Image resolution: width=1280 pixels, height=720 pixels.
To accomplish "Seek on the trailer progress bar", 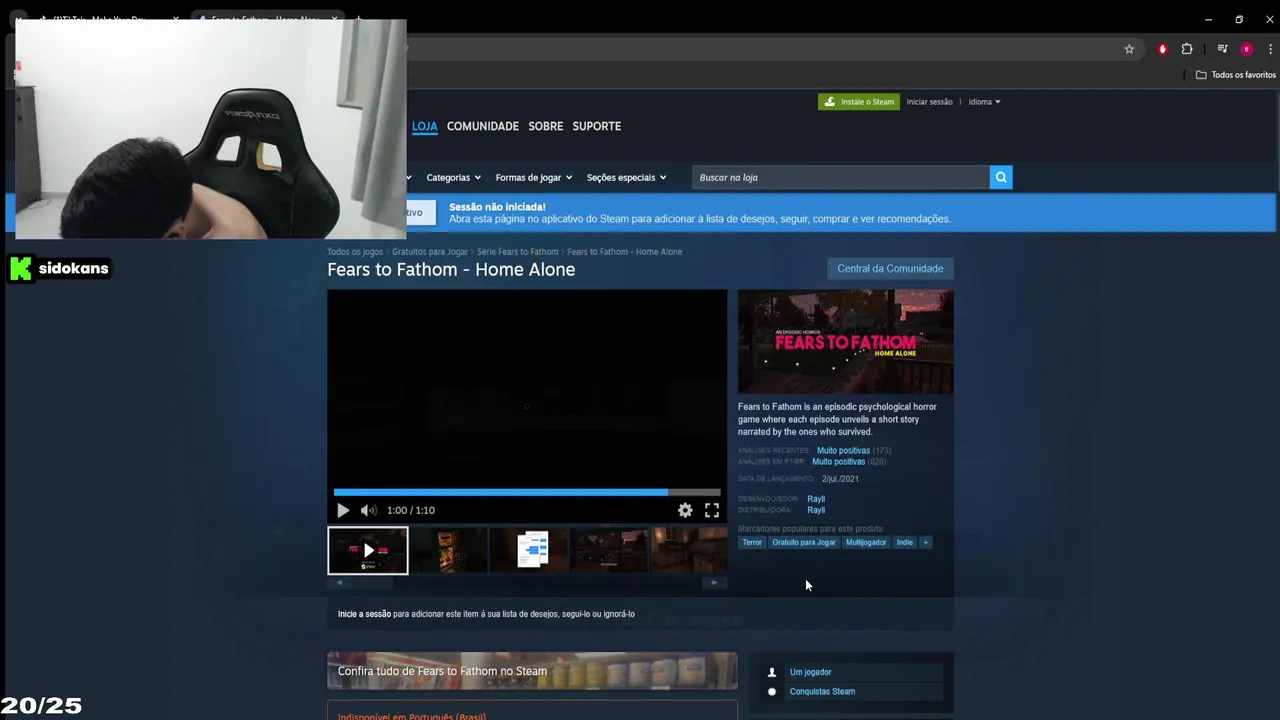I will 527,492.
